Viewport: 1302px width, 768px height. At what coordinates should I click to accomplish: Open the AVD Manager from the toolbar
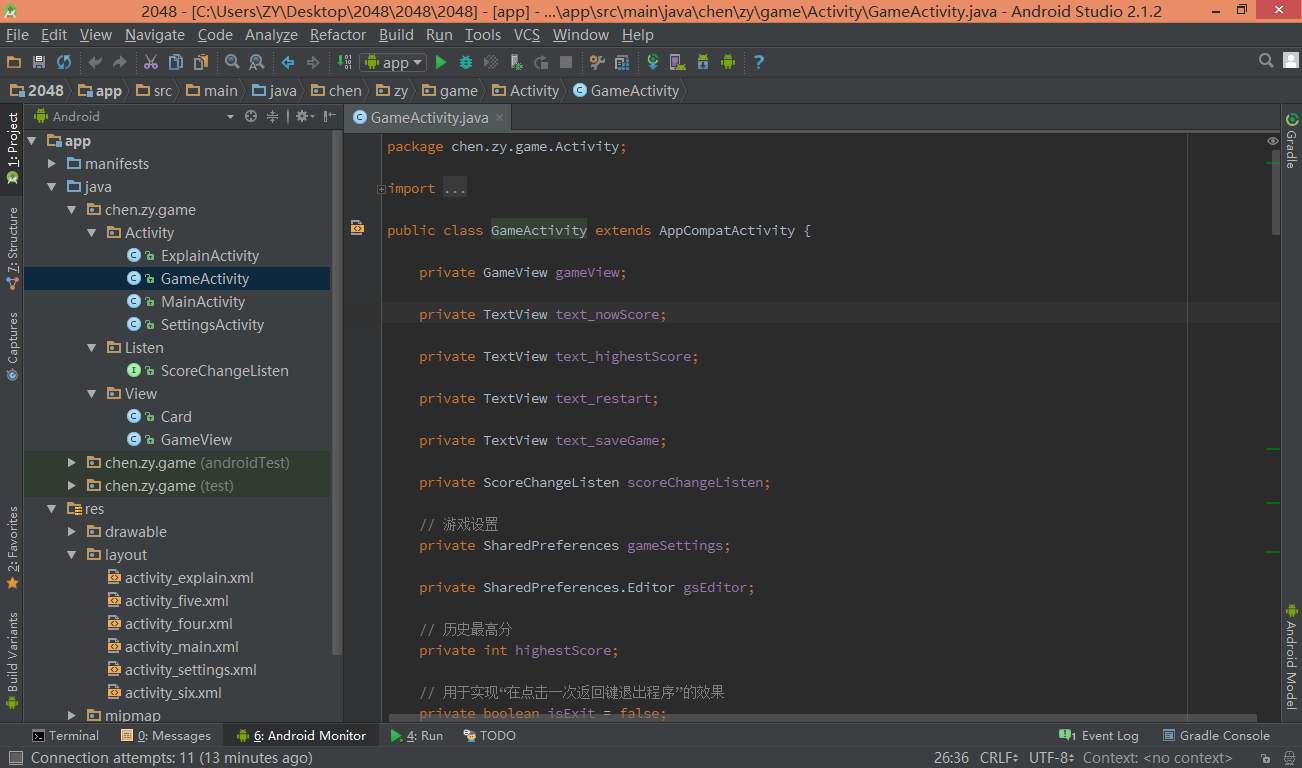(677, 62)
